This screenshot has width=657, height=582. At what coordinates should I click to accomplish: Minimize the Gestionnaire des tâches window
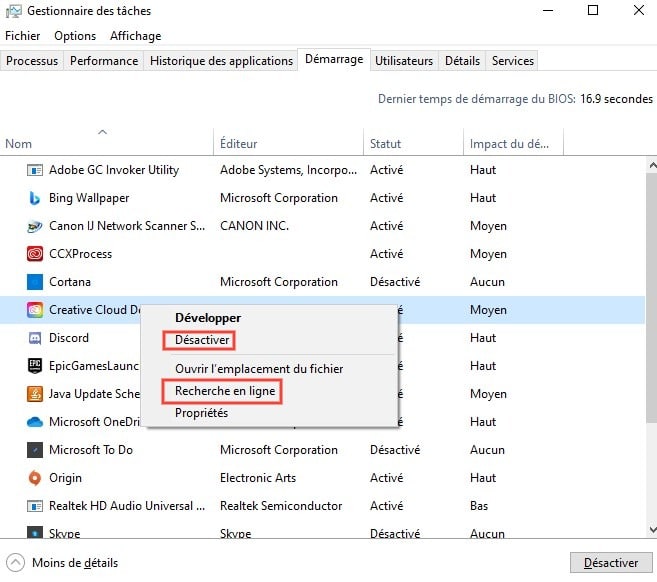548,10
